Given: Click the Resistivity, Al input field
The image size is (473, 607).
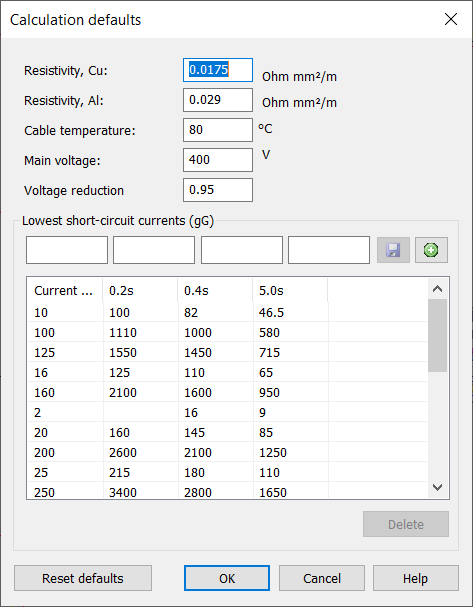Looking at the screenshot, I should tap(218, 100).
